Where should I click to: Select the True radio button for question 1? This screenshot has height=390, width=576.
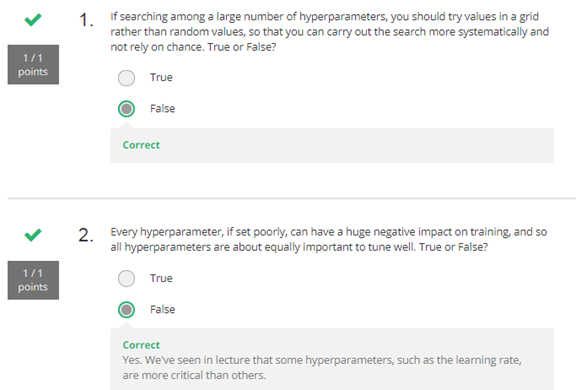click(x=126, y=78)
